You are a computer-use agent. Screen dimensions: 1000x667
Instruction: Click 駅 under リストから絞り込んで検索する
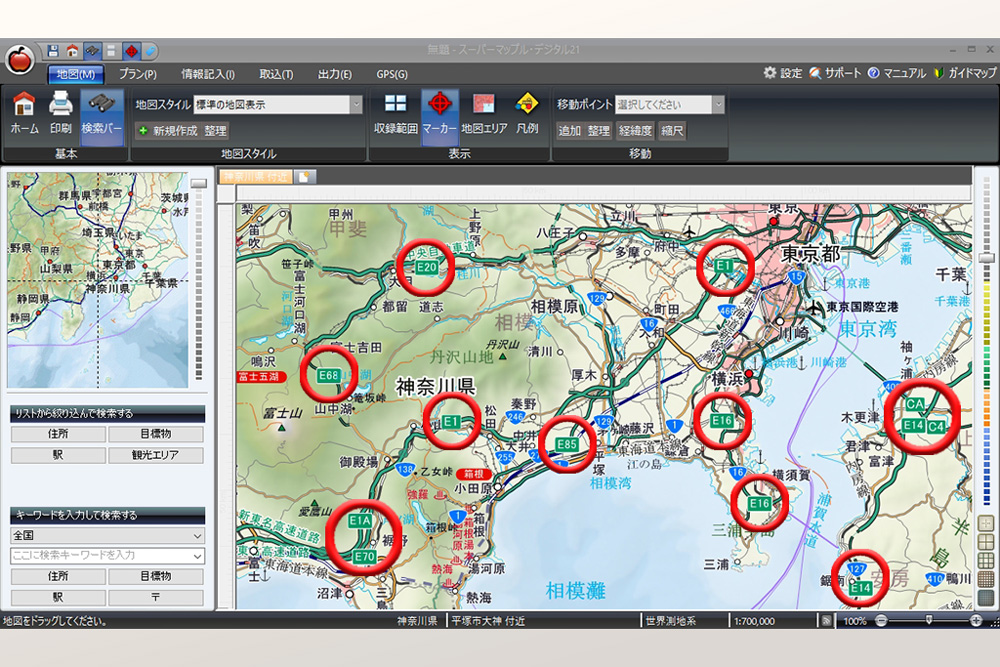(x=58, y=455)
